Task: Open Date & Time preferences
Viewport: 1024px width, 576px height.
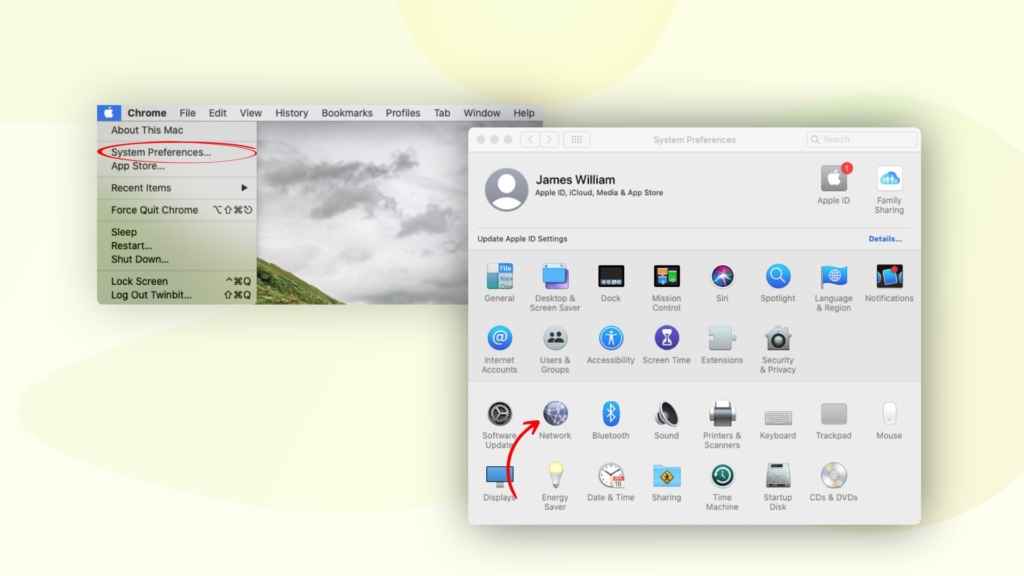Action: (x=611, y=482)
